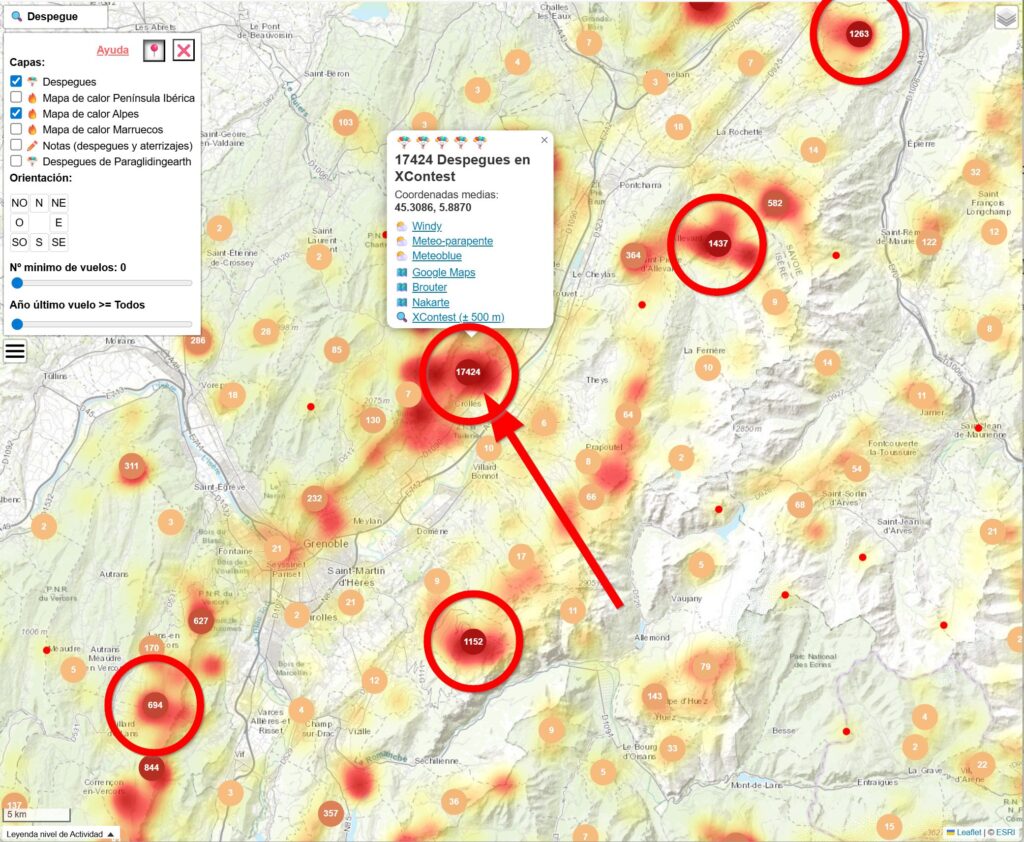
Task: Select the 1263 takeoff cluster
Action: [x=858, y=34]
